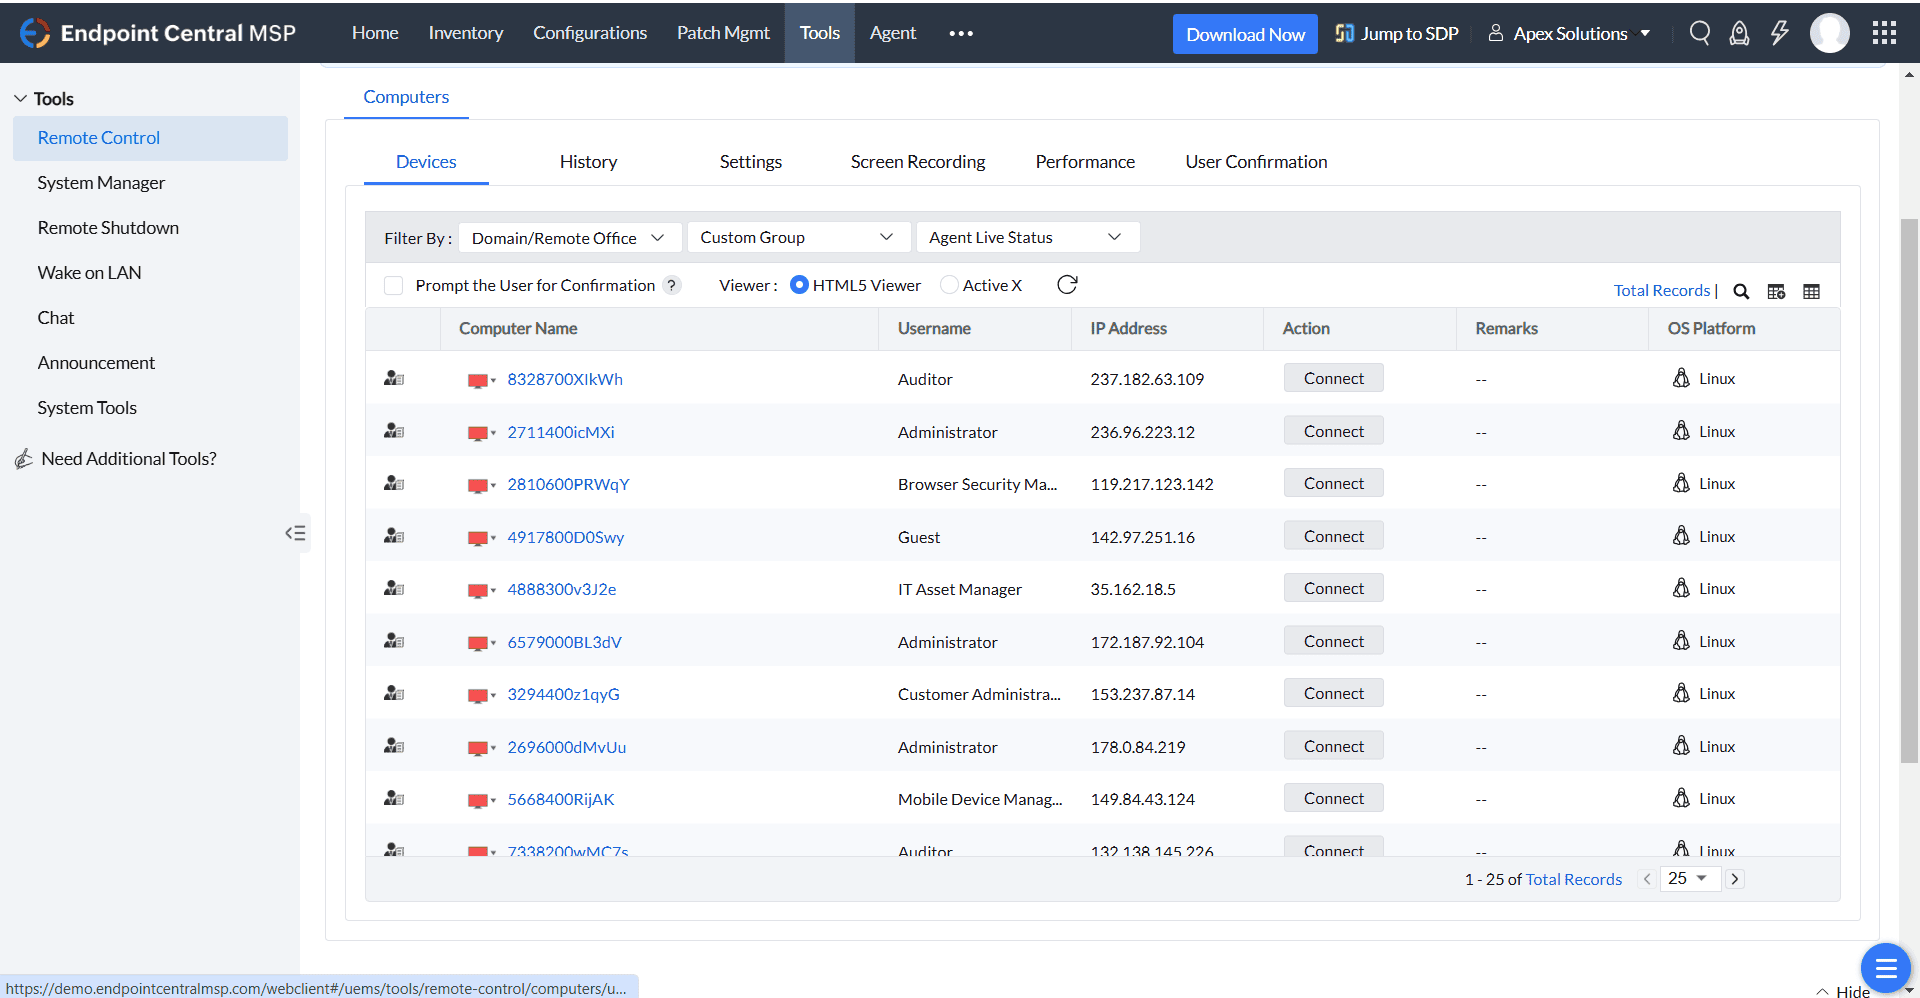Open the Agent Live Status dropdown
1920x998 pixels.
[1027, 237]
